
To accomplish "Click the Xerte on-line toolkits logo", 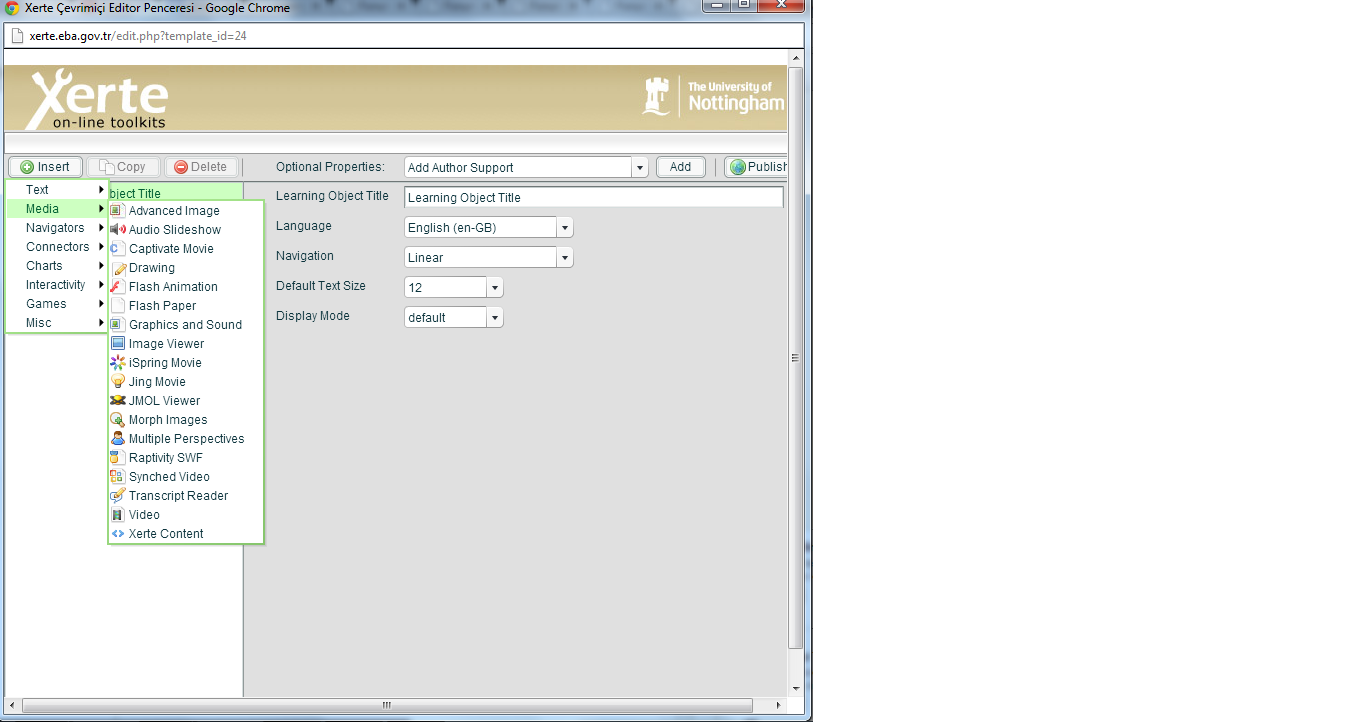I will click(x=98, y=99).
